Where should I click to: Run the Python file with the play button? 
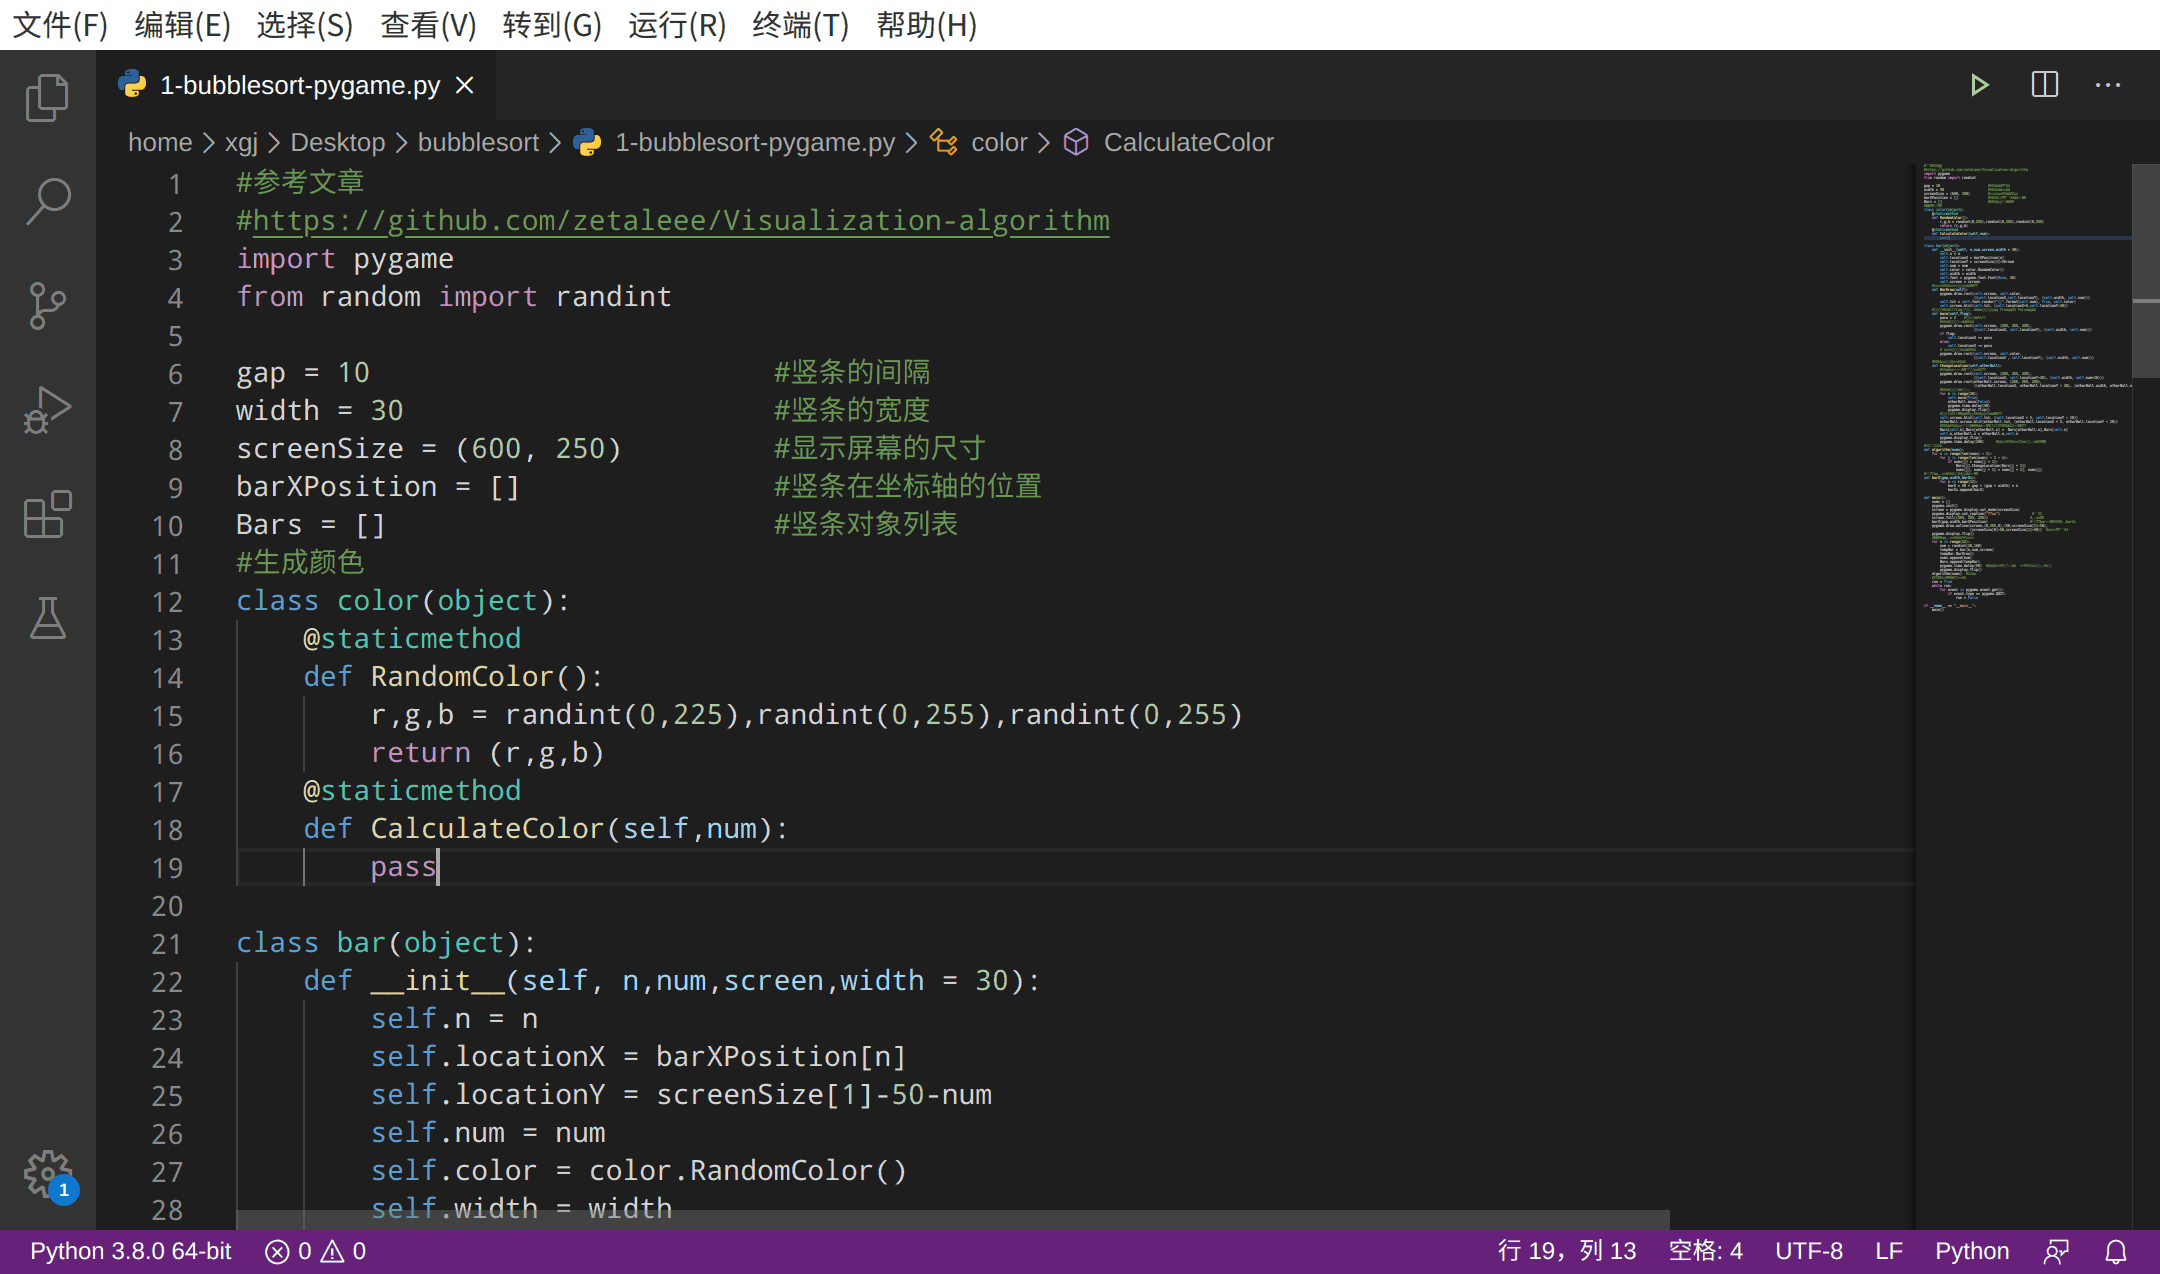1981,85
